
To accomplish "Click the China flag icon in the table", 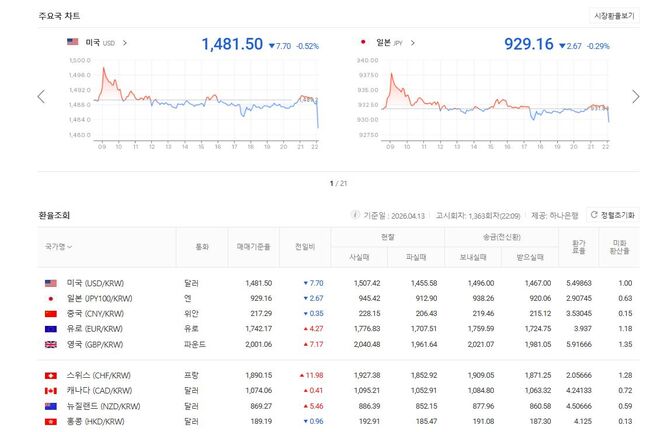I will pos(50,314).
